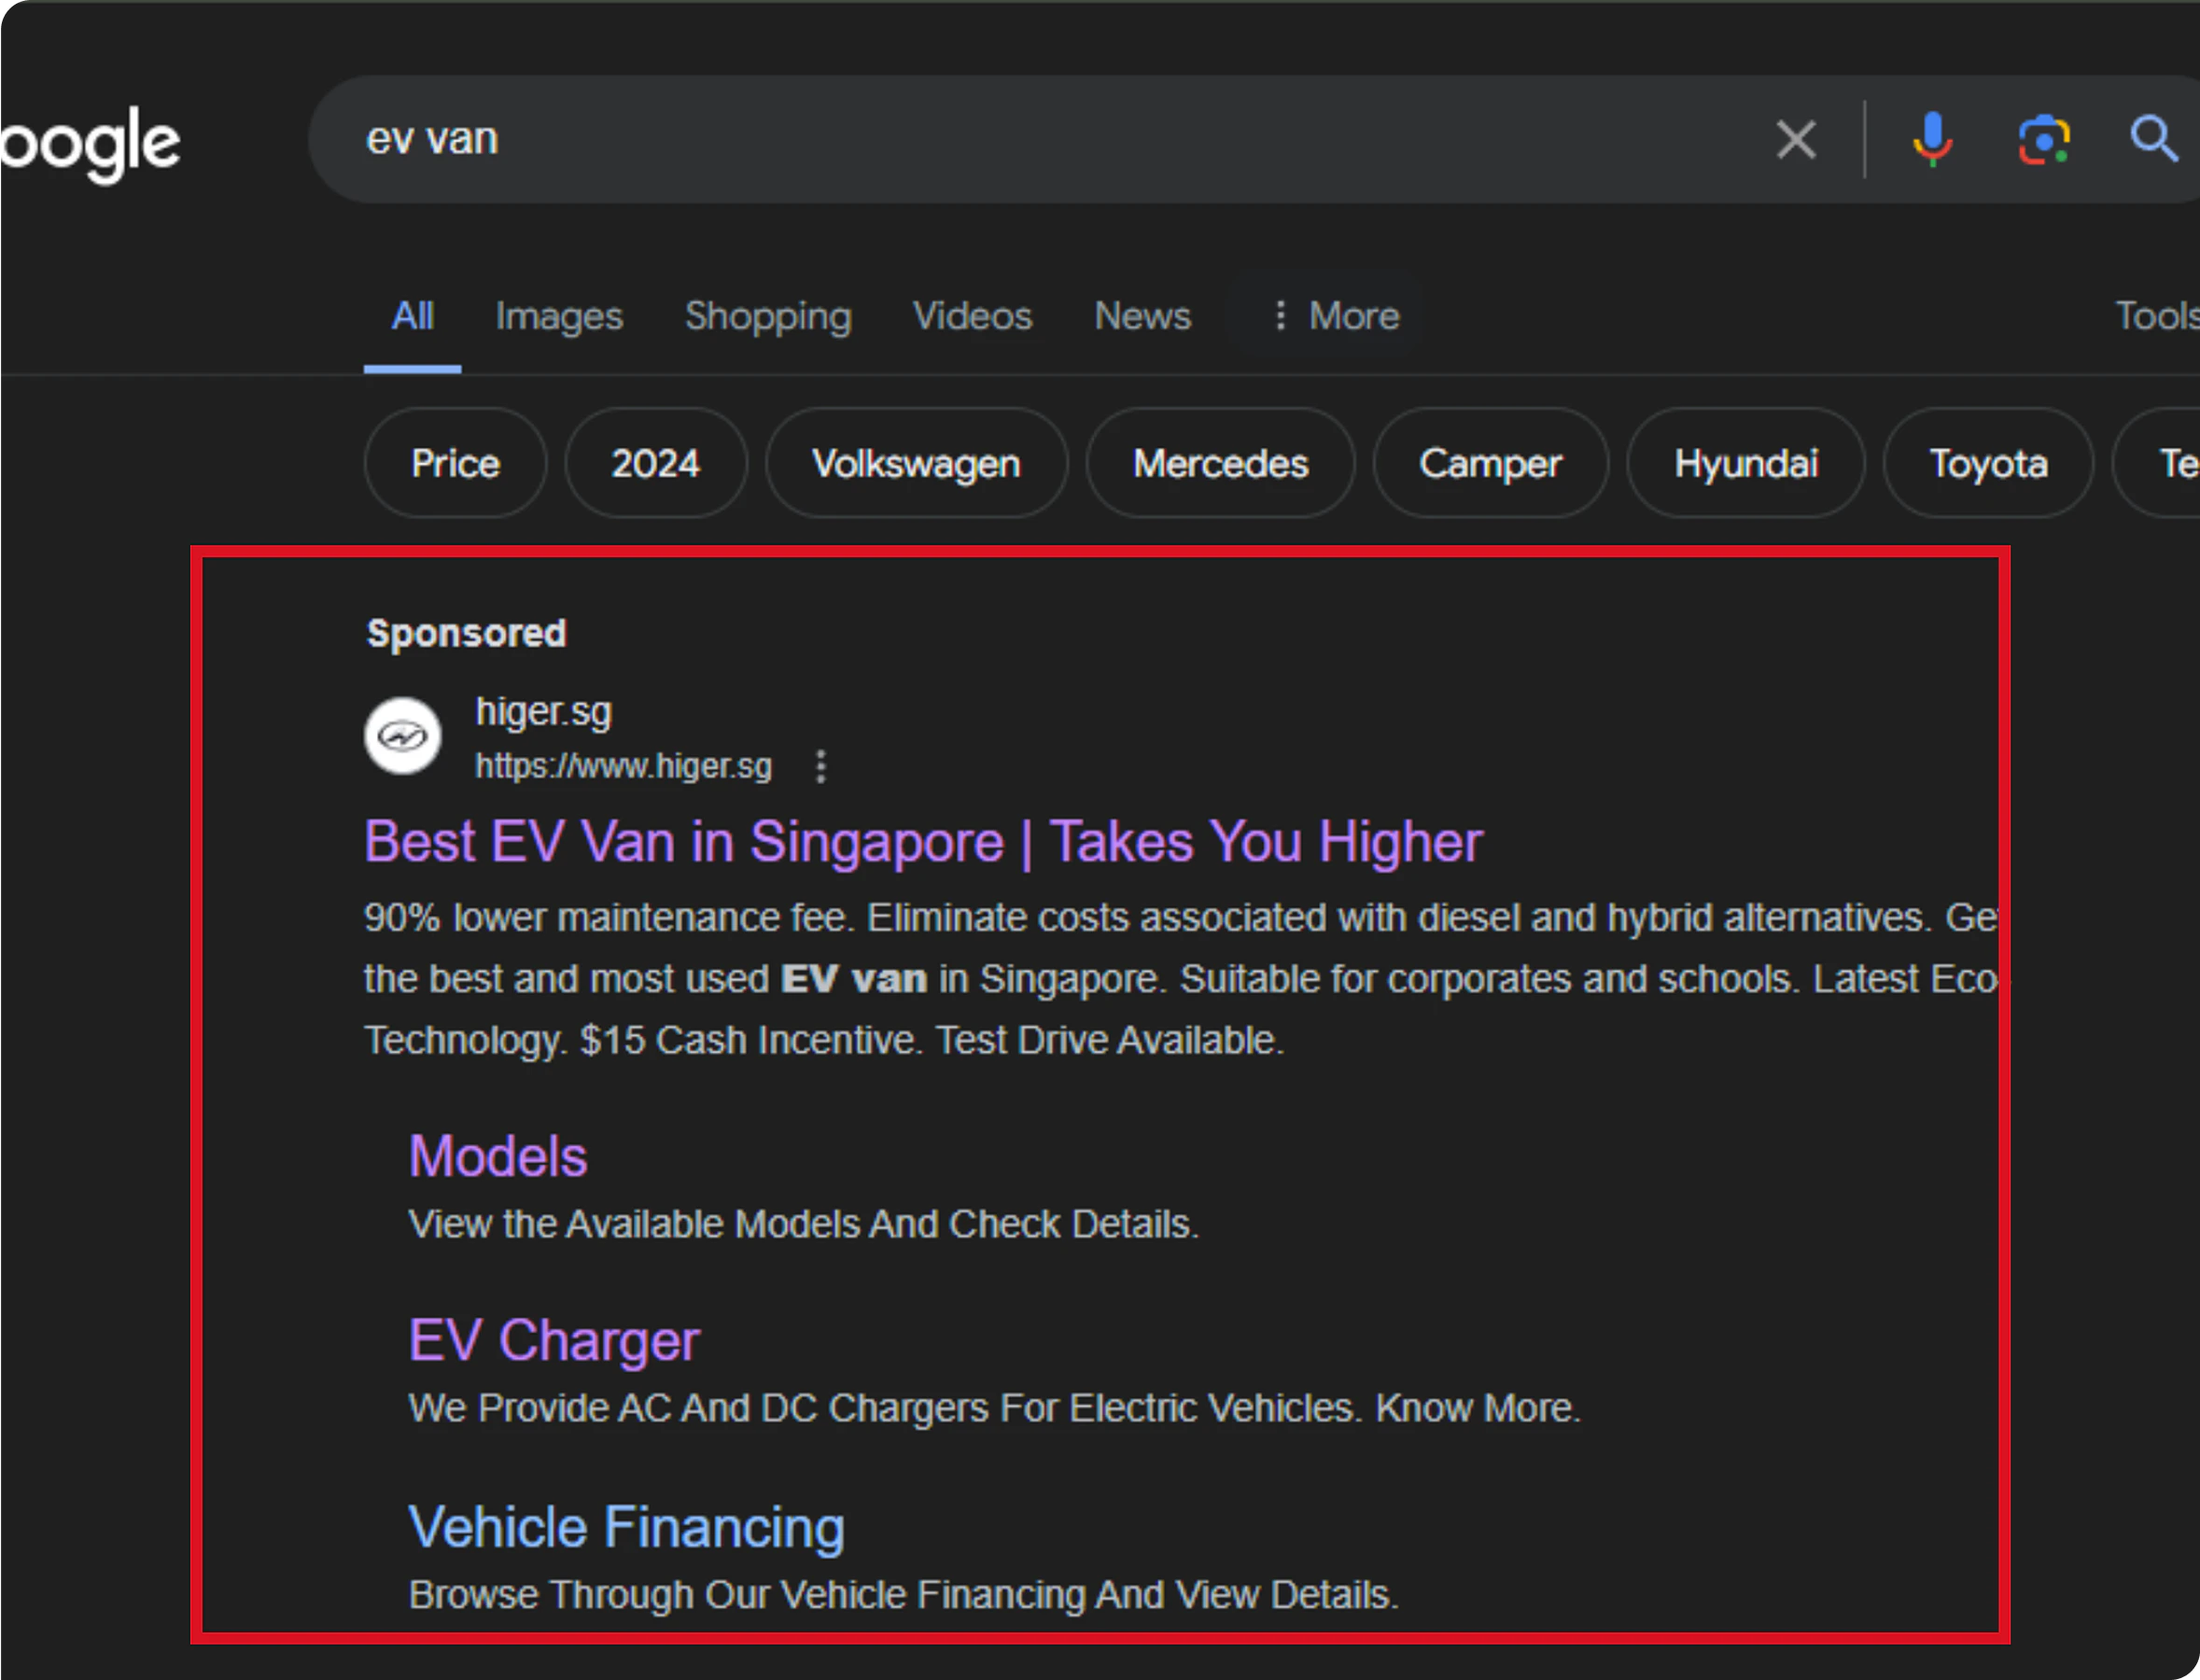Click into the ev van search field

click(x=1000, y=139)
